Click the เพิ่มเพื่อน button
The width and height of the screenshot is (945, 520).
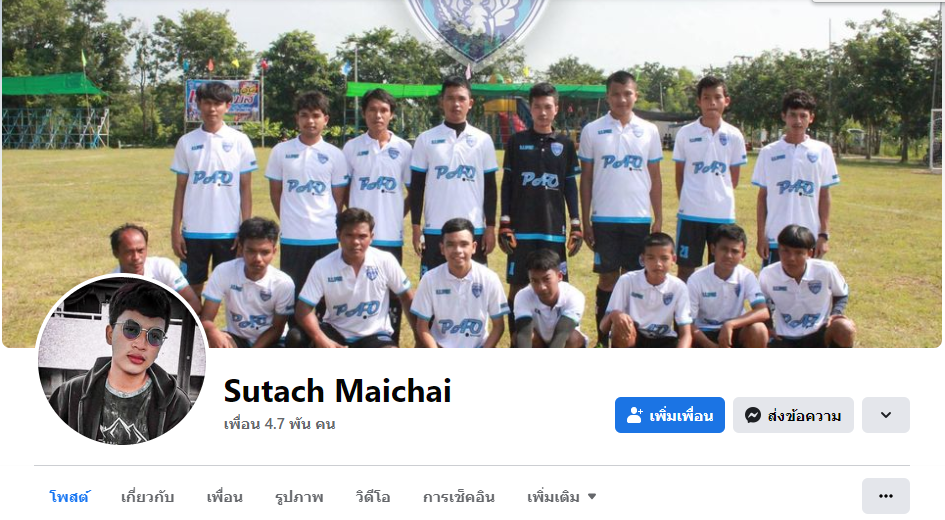[670, 415]
